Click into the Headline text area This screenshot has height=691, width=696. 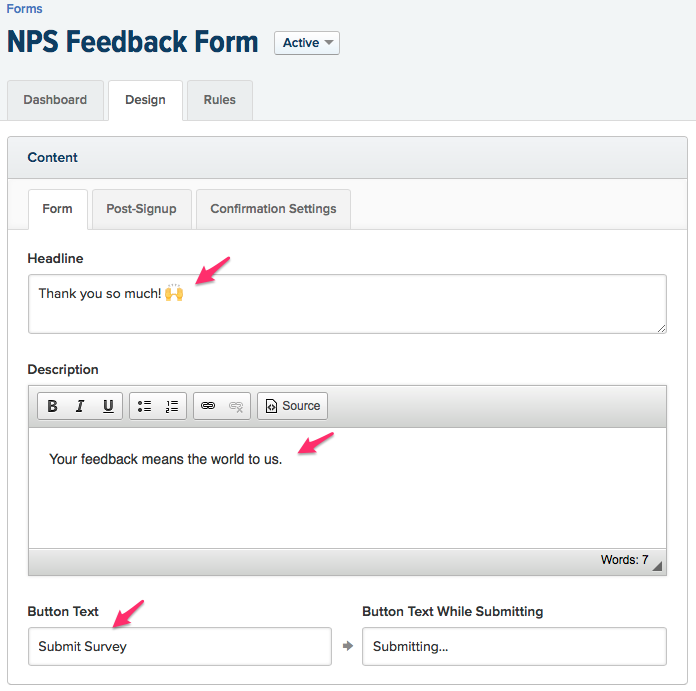coord(347,304)
